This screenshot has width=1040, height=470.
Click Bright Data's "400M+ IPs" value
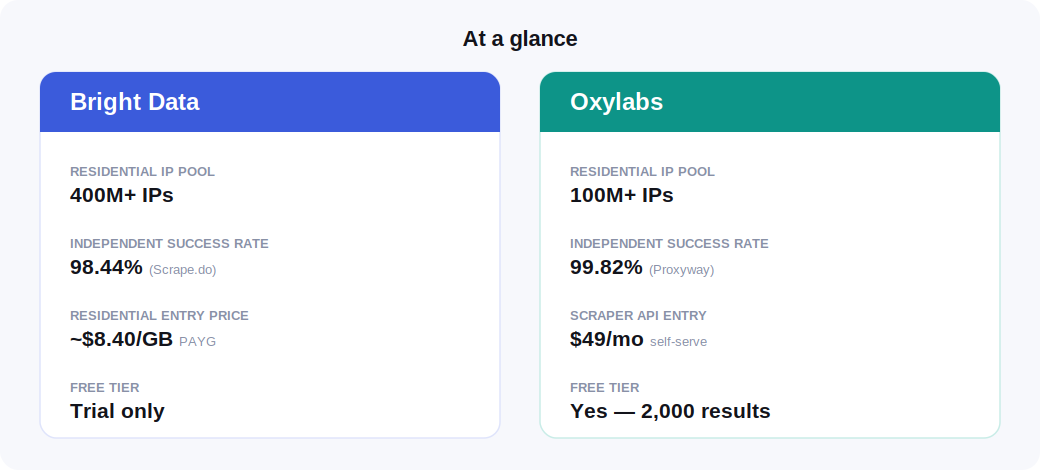122,196
